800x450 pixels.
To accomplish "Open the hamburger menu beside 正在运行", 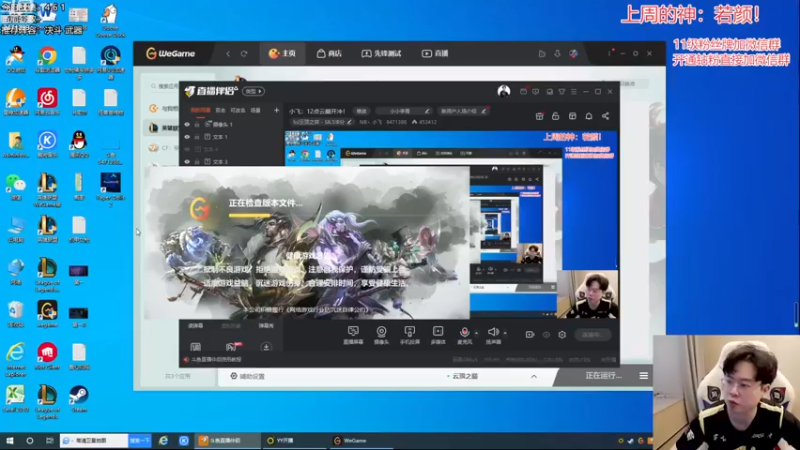I will (x=643, y=376).
